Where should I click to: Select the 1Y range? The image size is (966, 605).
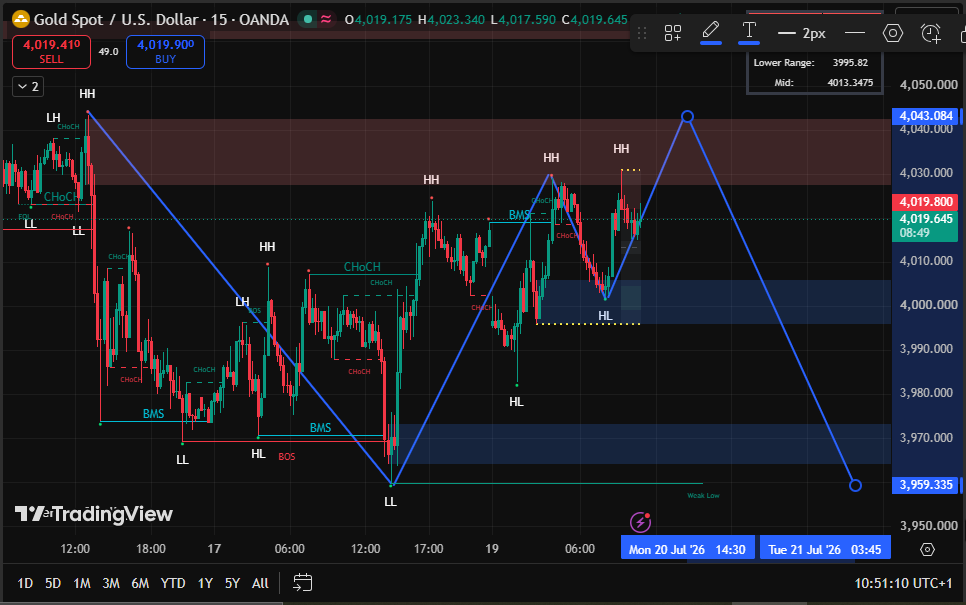tap(205, 583)
